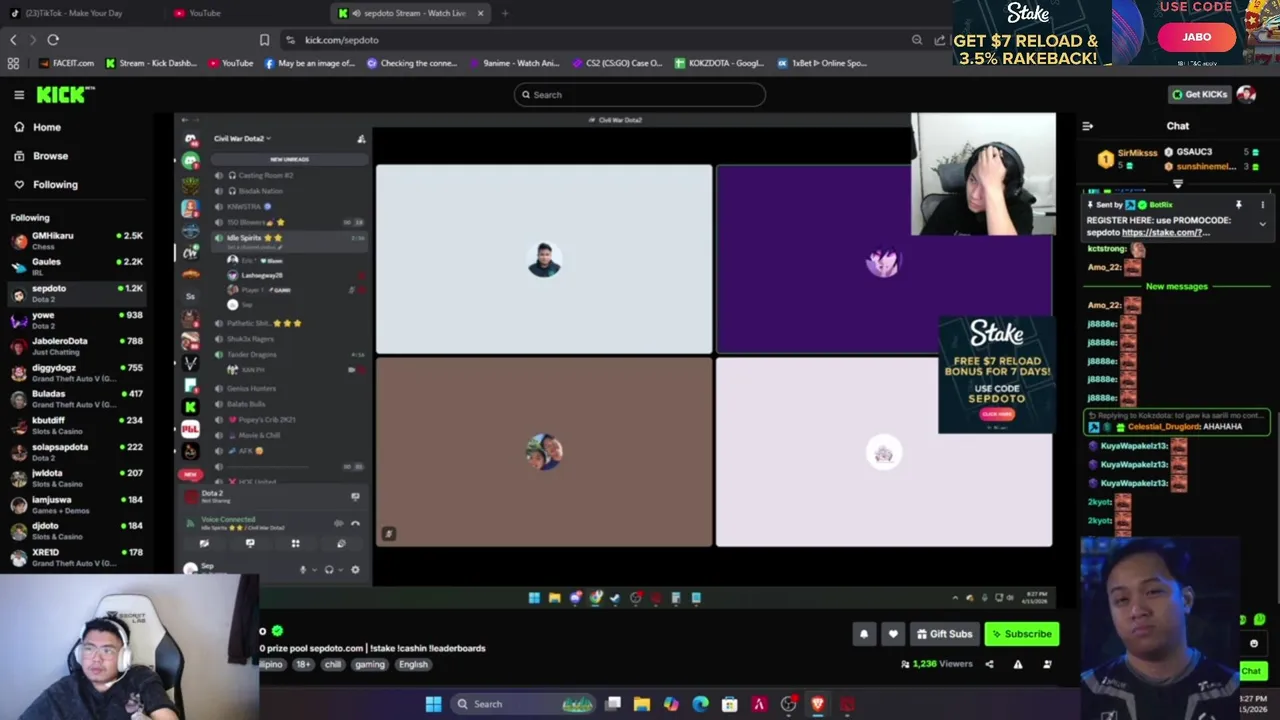Open diggydogz channel in Following list

78,372
